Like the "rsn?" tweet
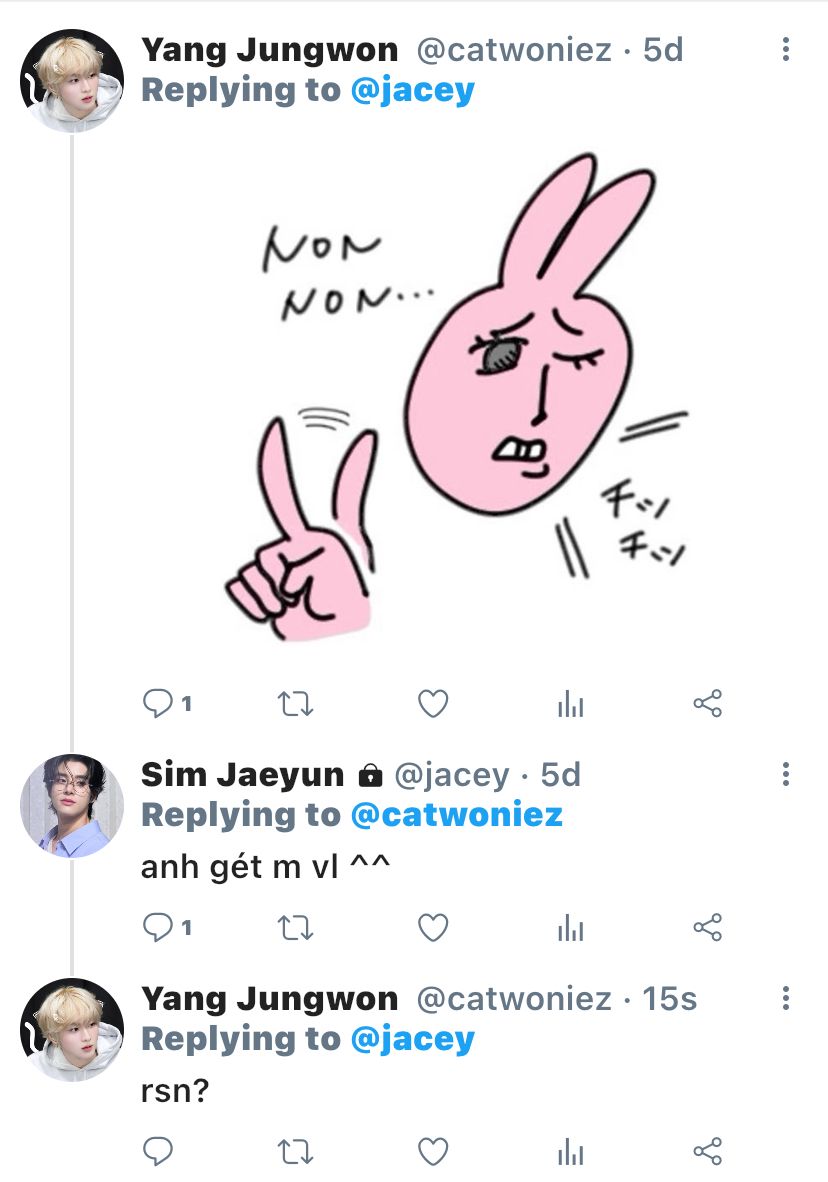This screenshot has width=828, height=1182. pyautogui.click(x=432, y=1151)
